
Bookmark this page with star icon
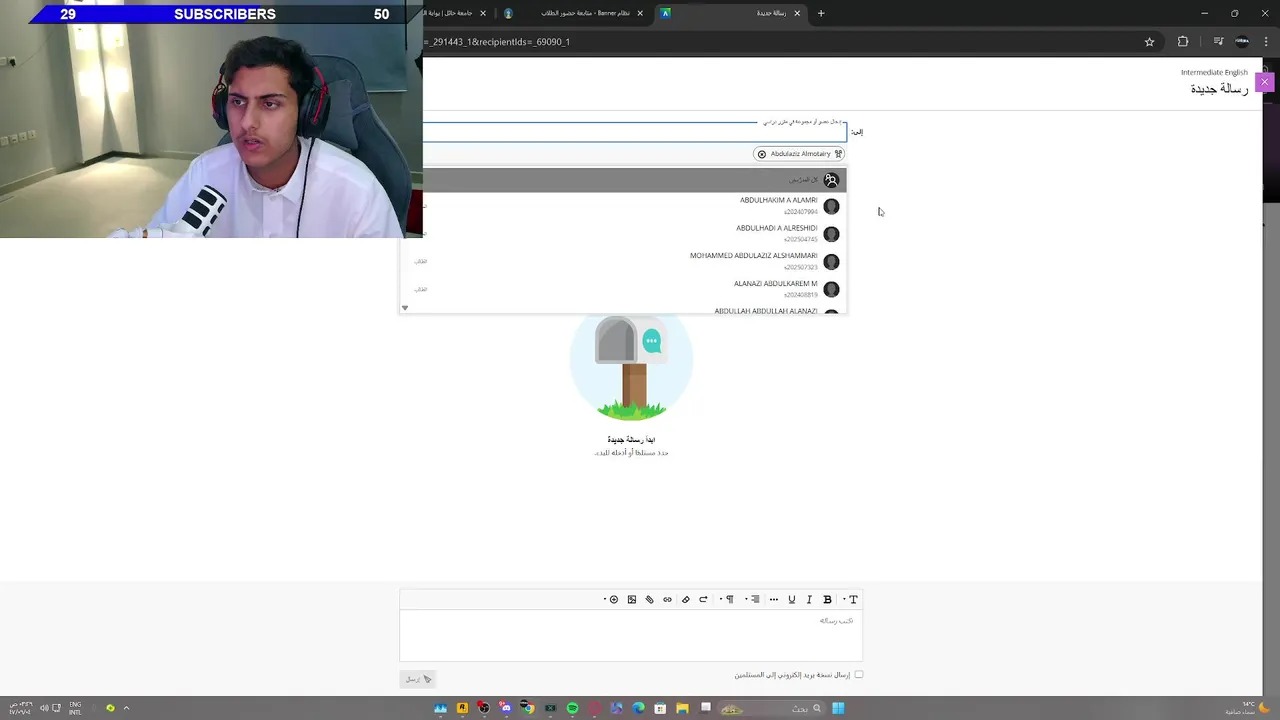[1149, 42]
